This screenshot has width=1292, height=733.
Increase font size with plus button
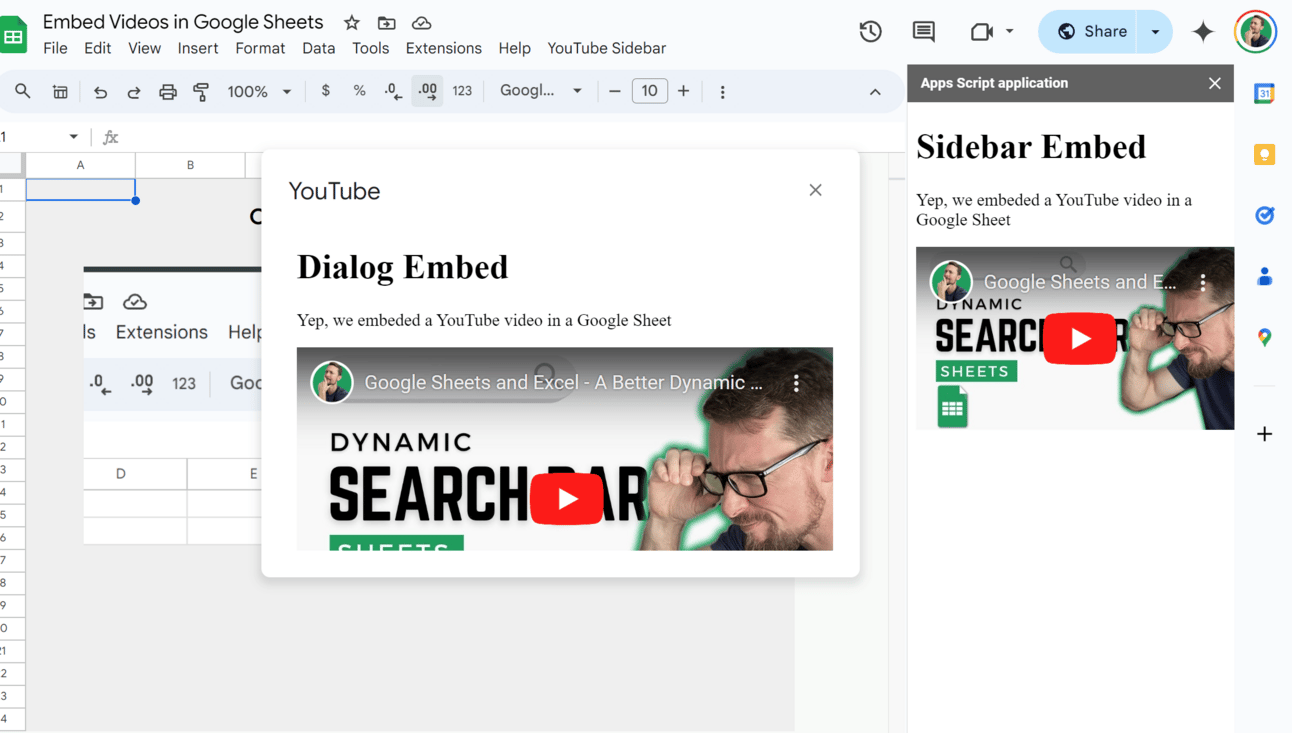[683, 91]
